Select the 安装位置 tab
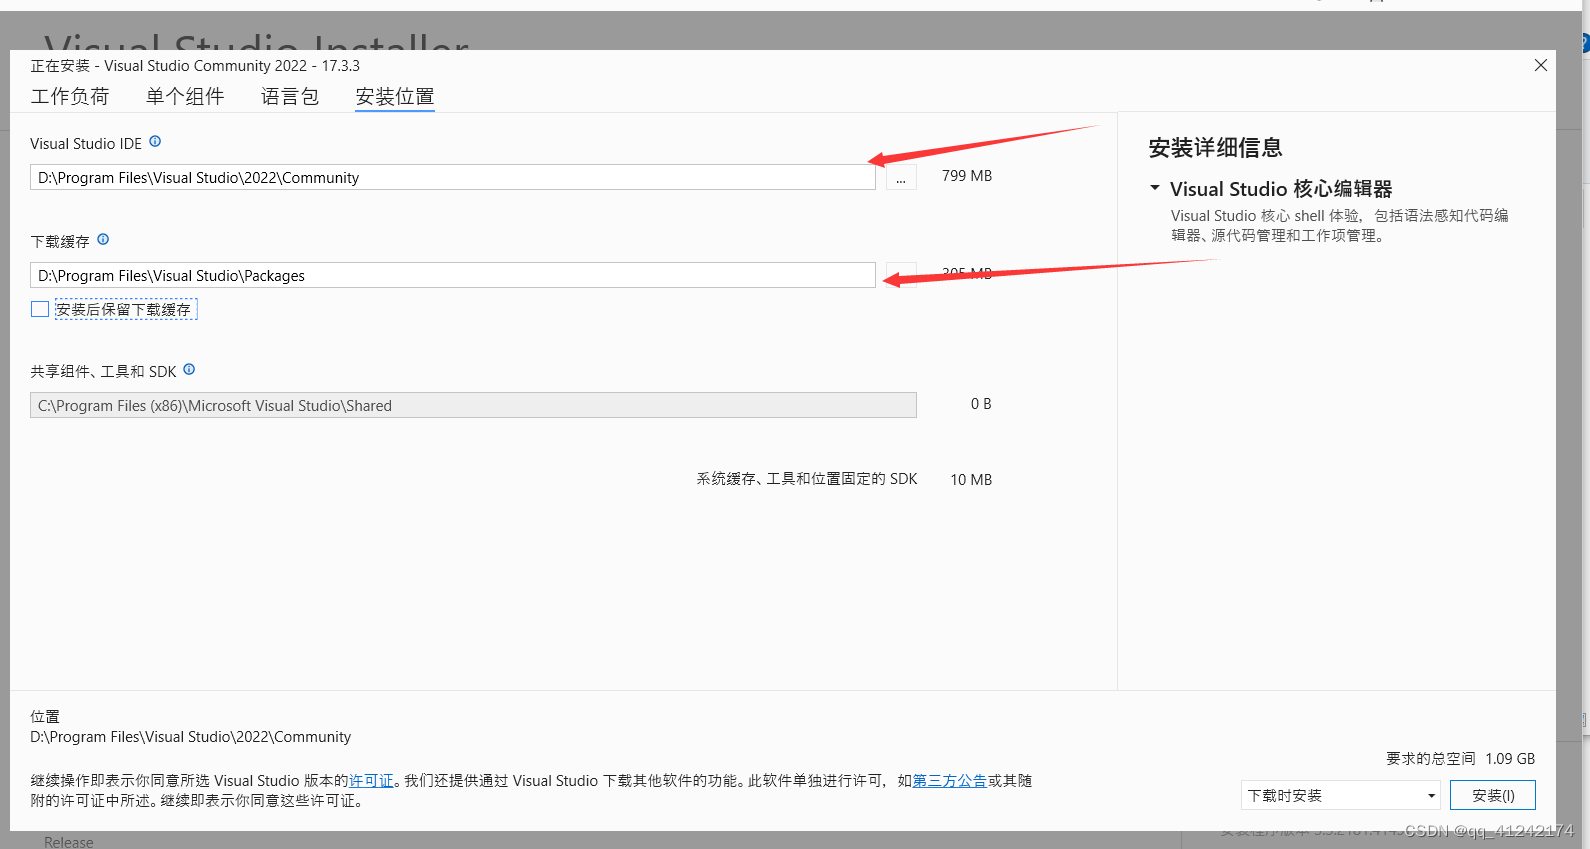This screenshot has width=1590, height=849. pos(395,96)
